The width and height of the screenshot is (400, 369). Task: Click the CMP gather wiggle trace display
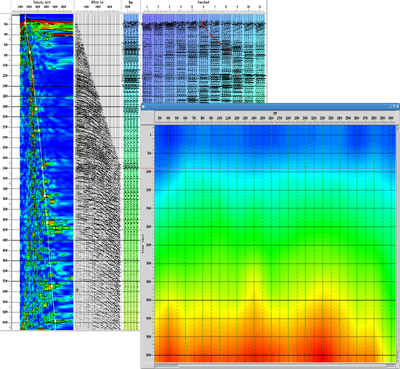tap(97, 172)
